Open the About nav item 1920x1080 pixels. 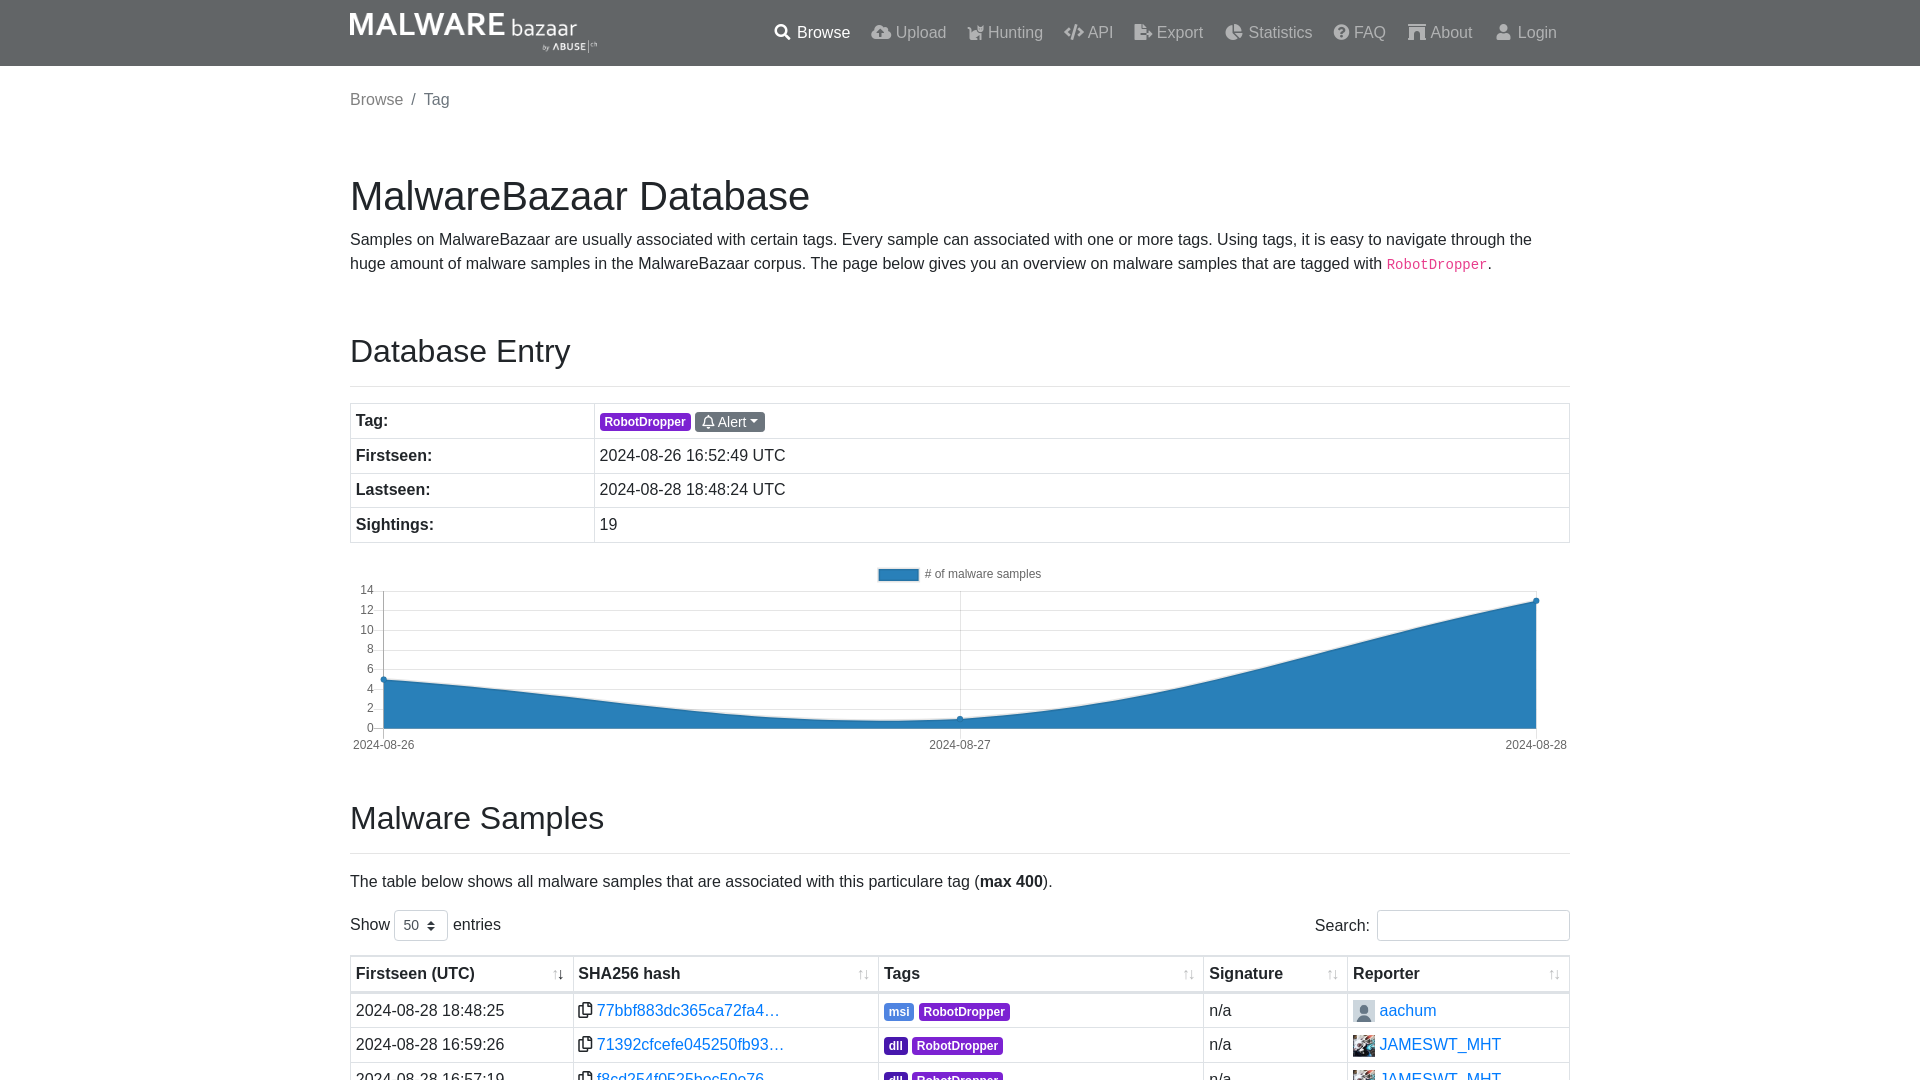[x=1440, y=33]
